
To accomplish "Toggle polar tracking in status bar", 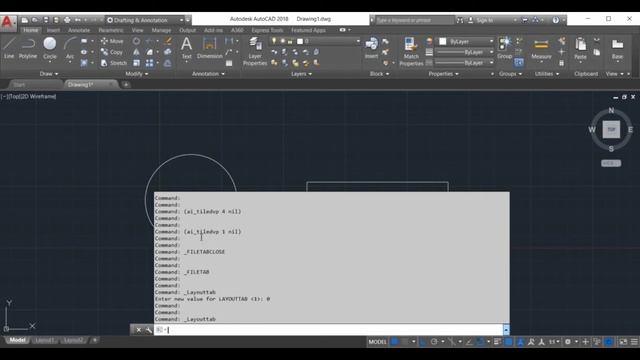I will point(434,342).
